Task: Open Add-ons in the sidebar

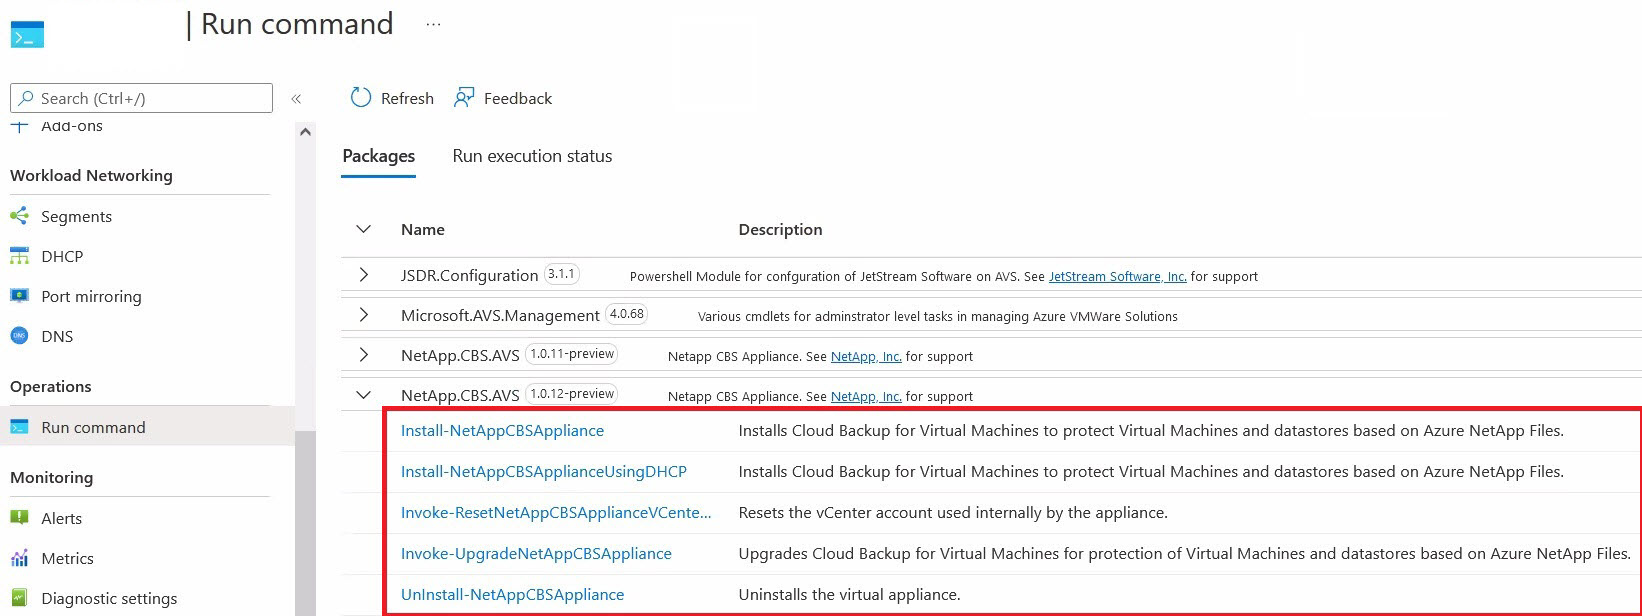Action: pos(71,126)
